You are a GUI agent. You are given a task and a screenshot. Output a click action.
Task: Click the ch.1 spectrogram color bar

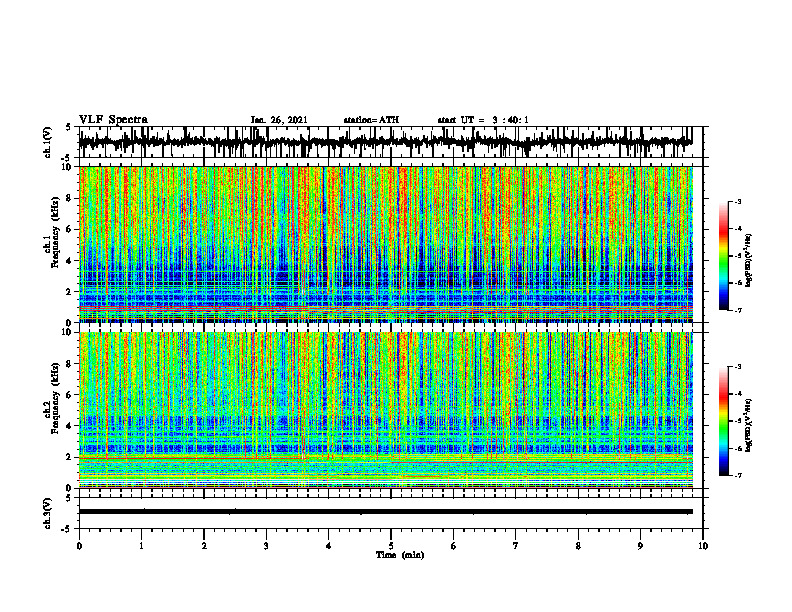tap(723, 256)
